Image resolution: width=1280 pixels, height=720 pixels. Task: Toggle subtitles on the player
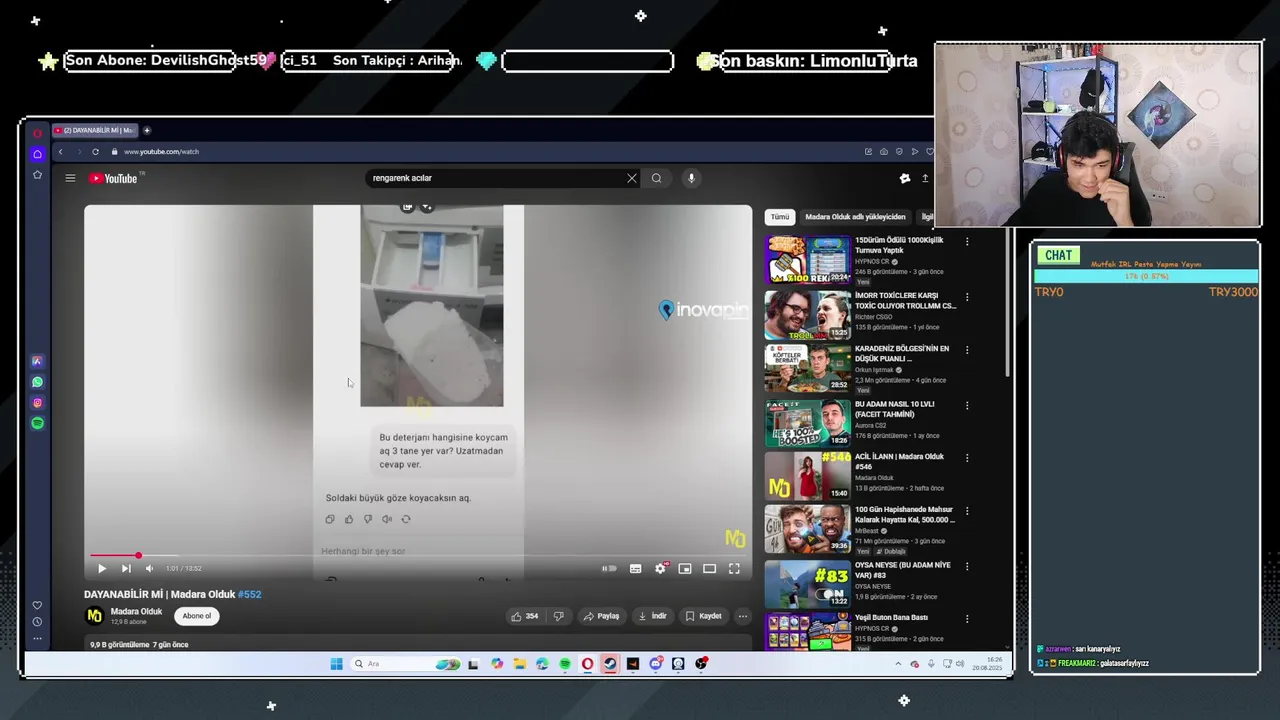tap(635, 568)
